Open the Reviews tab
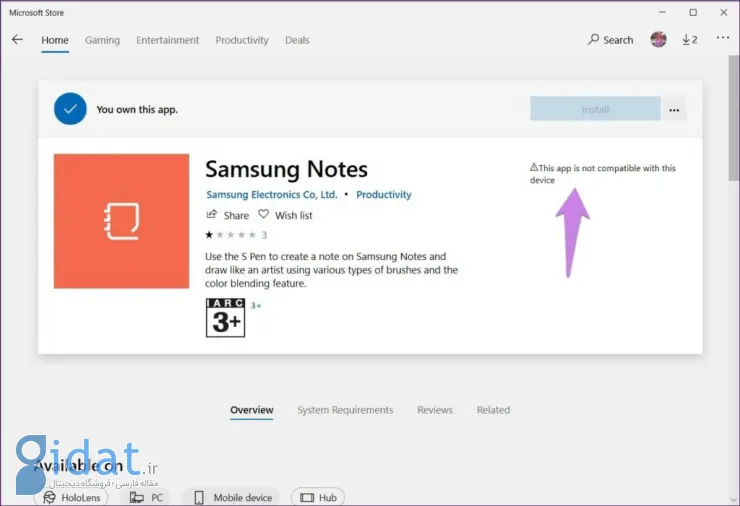 [x=435, y=410]
